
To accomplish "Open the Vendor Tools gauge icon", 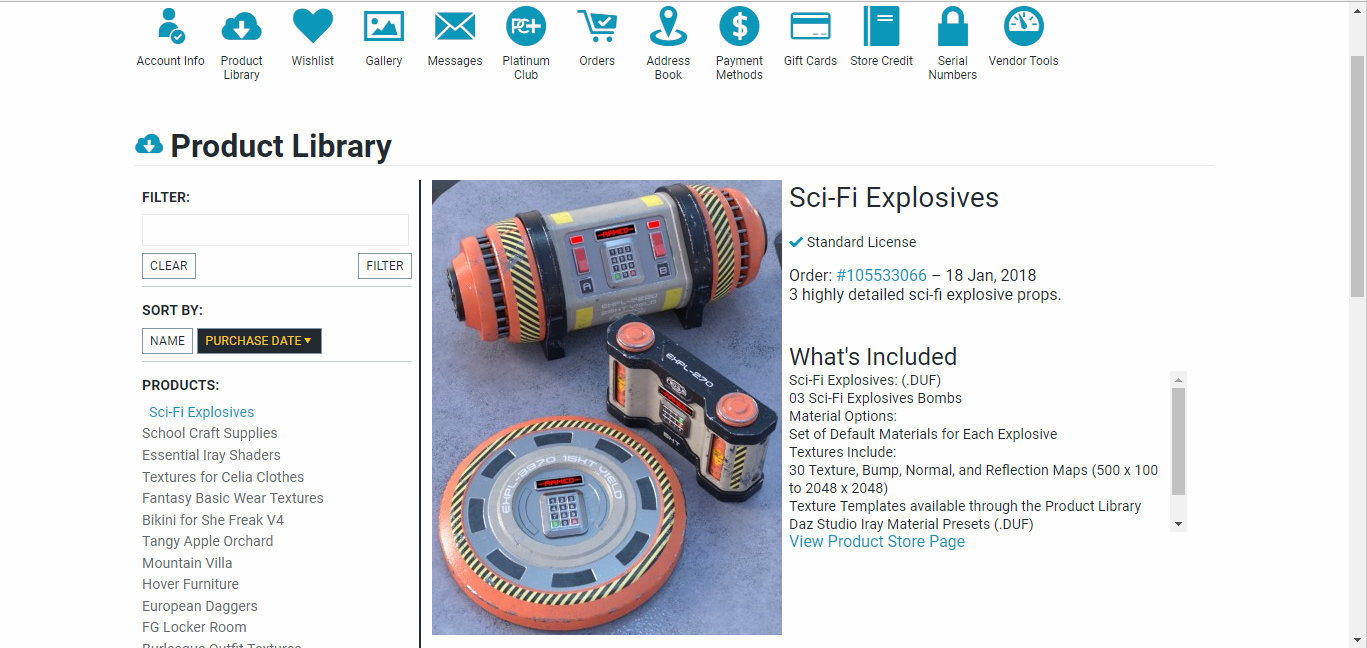I will 1024,26.
